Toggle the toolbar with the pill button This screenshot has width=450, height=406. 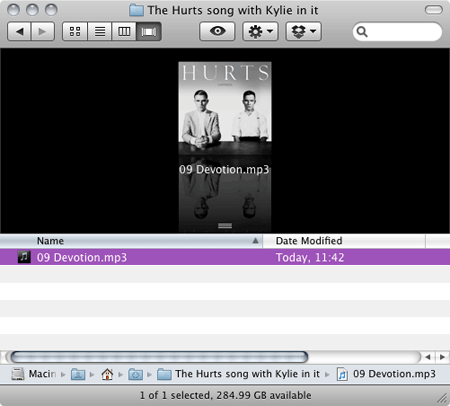tap(434, 10)
